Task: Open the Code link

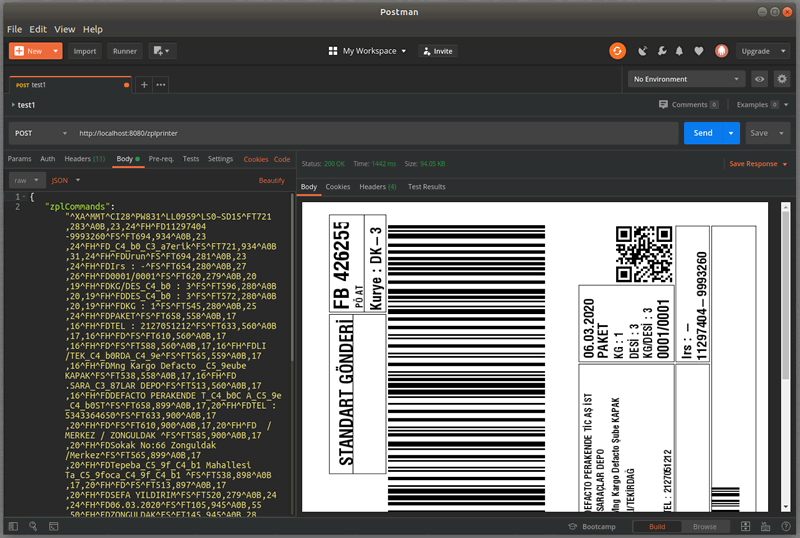Action: [282, 159]
